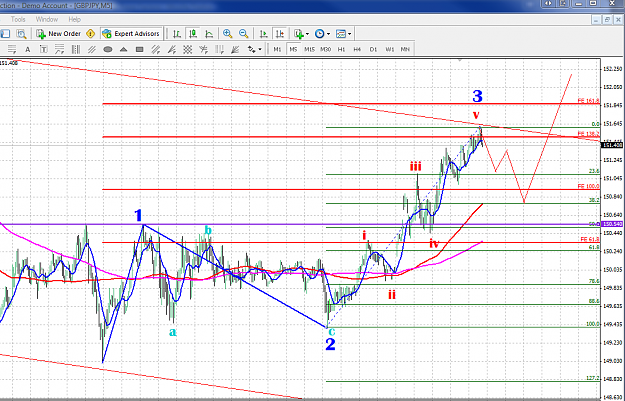
Task: Select the ellipse drawing tool
Action: [x=108, y=49]
